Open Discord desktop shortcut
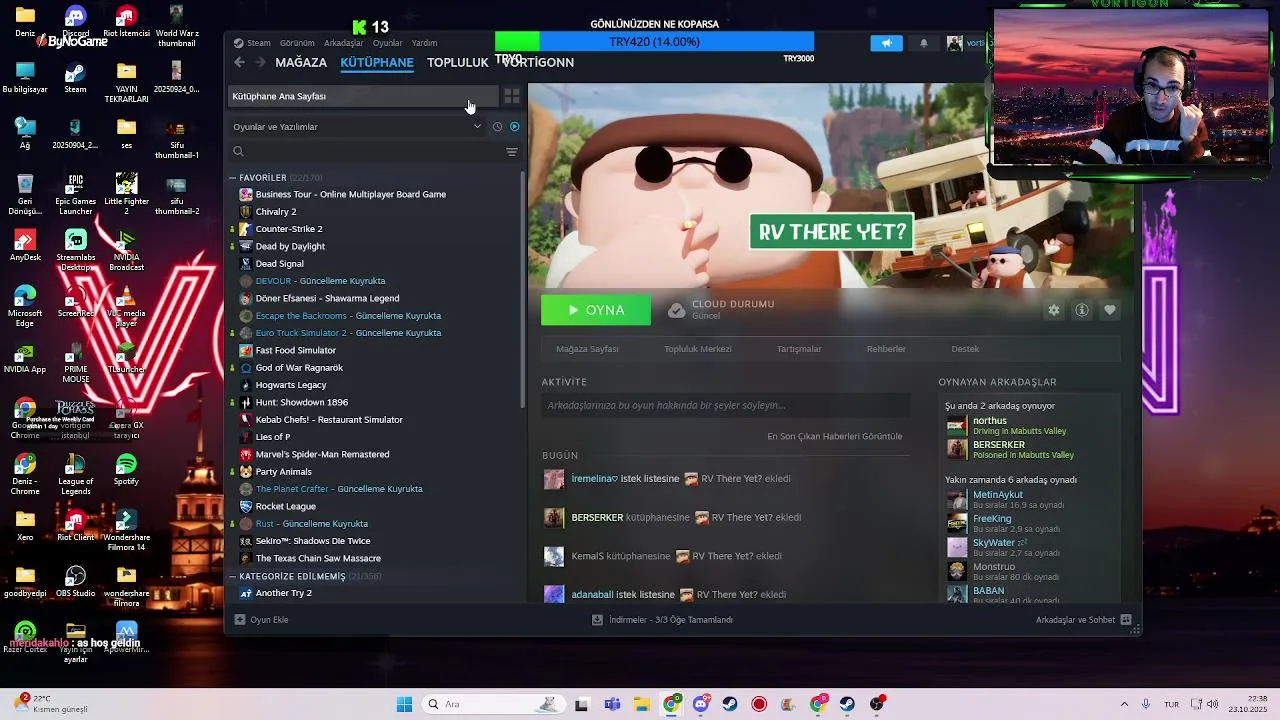 coord(75,22)
